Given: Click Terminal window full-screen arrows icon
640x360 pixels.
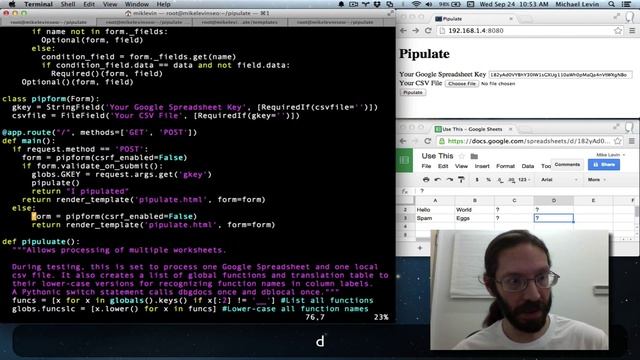Looking at the screenshot, I should (390, 13).
